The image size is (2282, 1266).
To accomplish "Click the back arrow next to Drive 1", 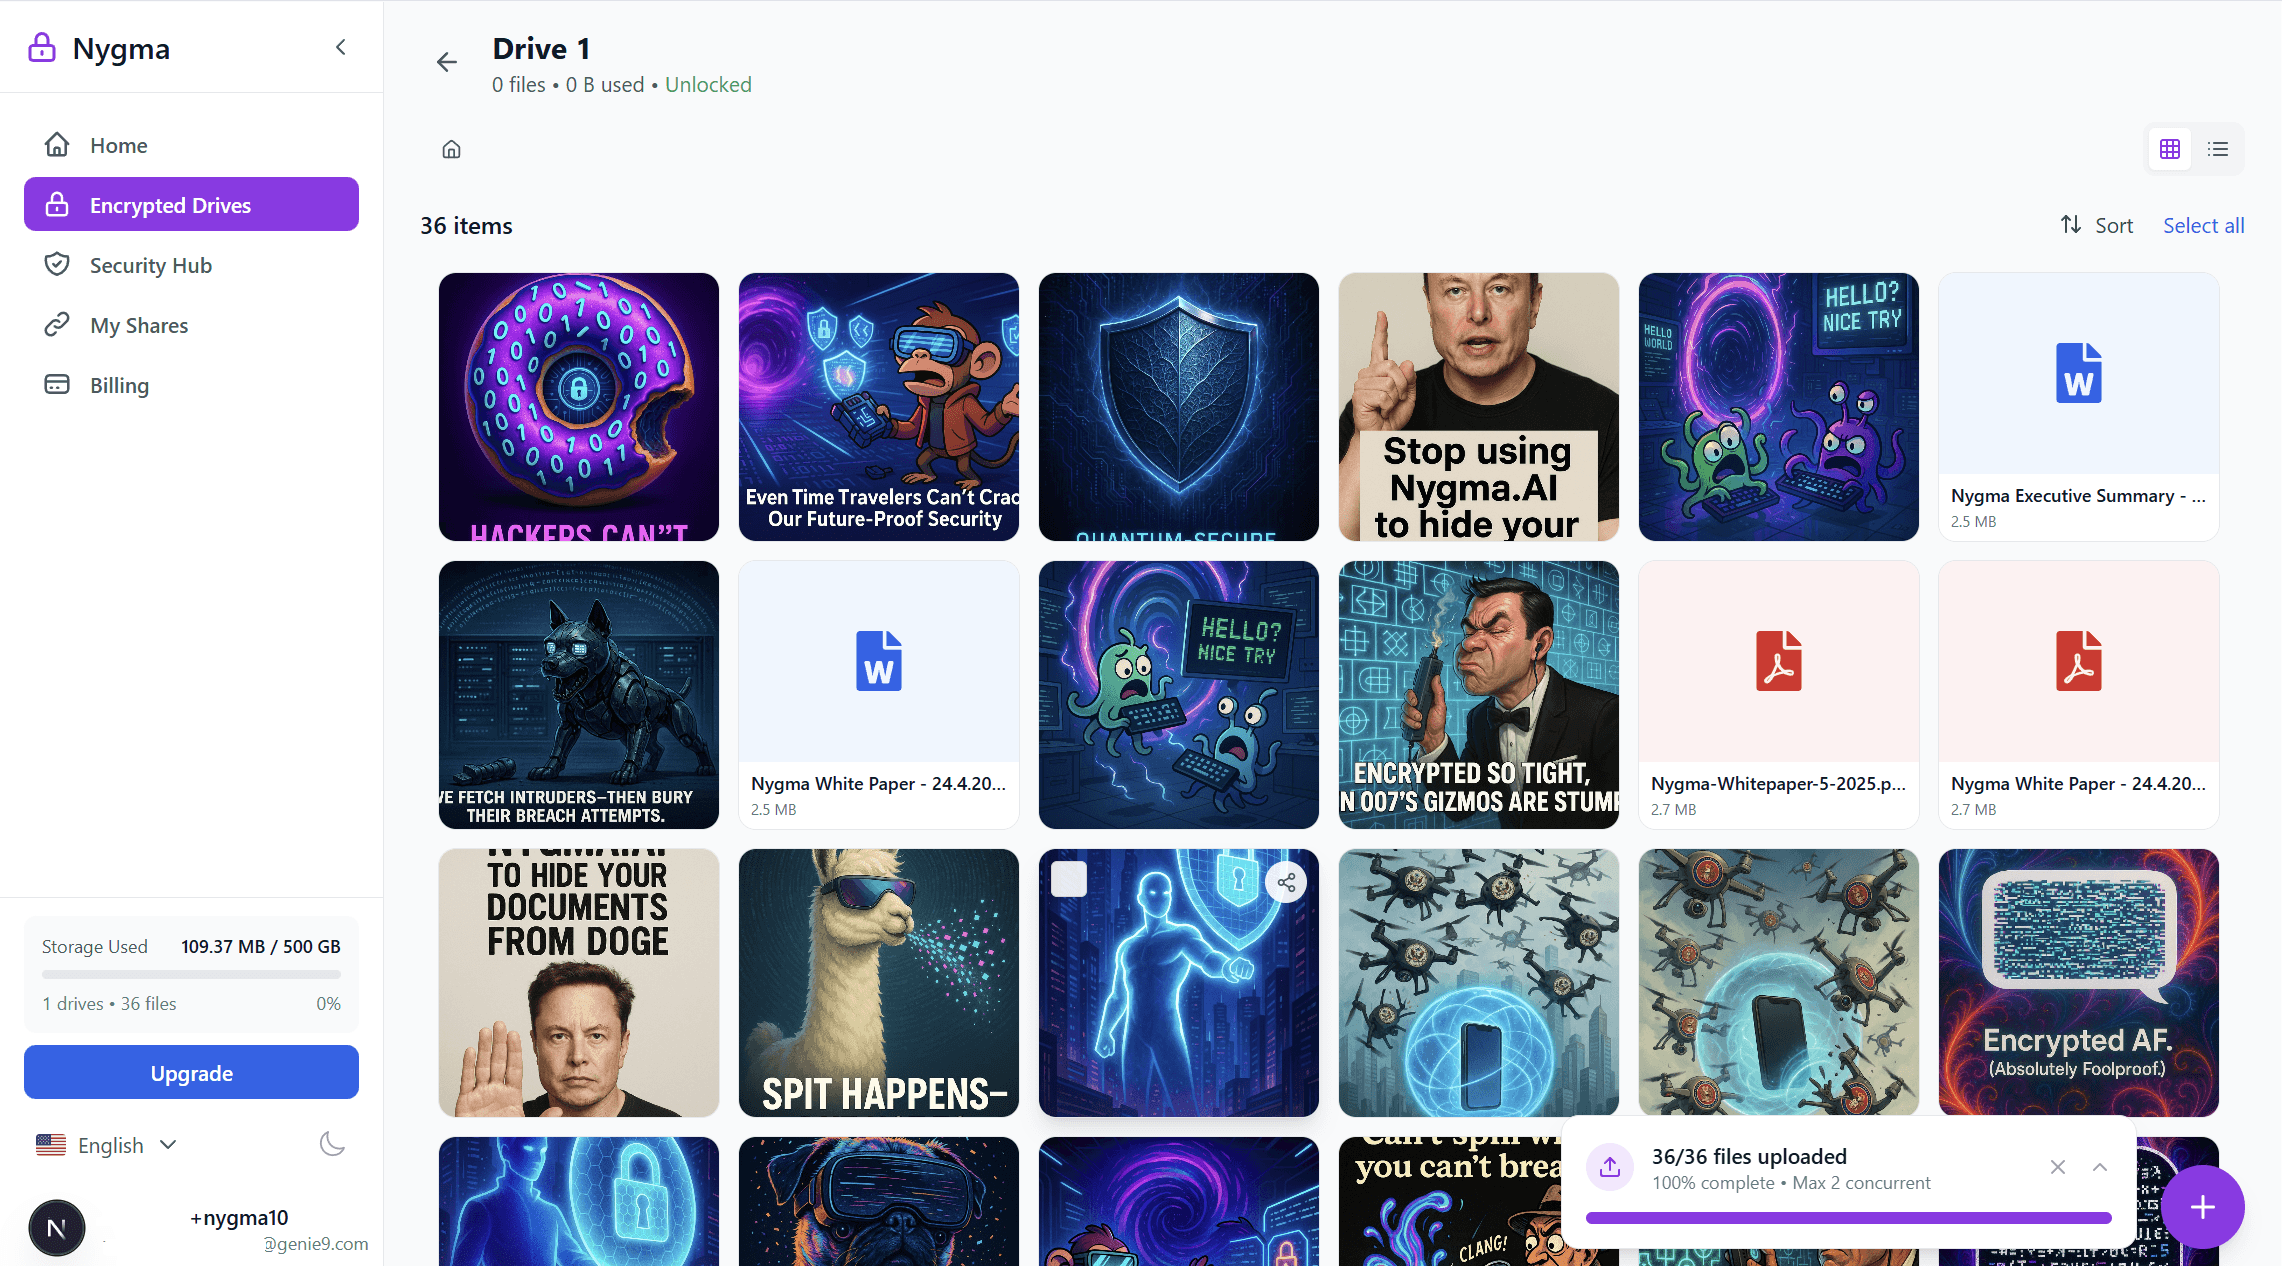I will [x=446, y=61].
